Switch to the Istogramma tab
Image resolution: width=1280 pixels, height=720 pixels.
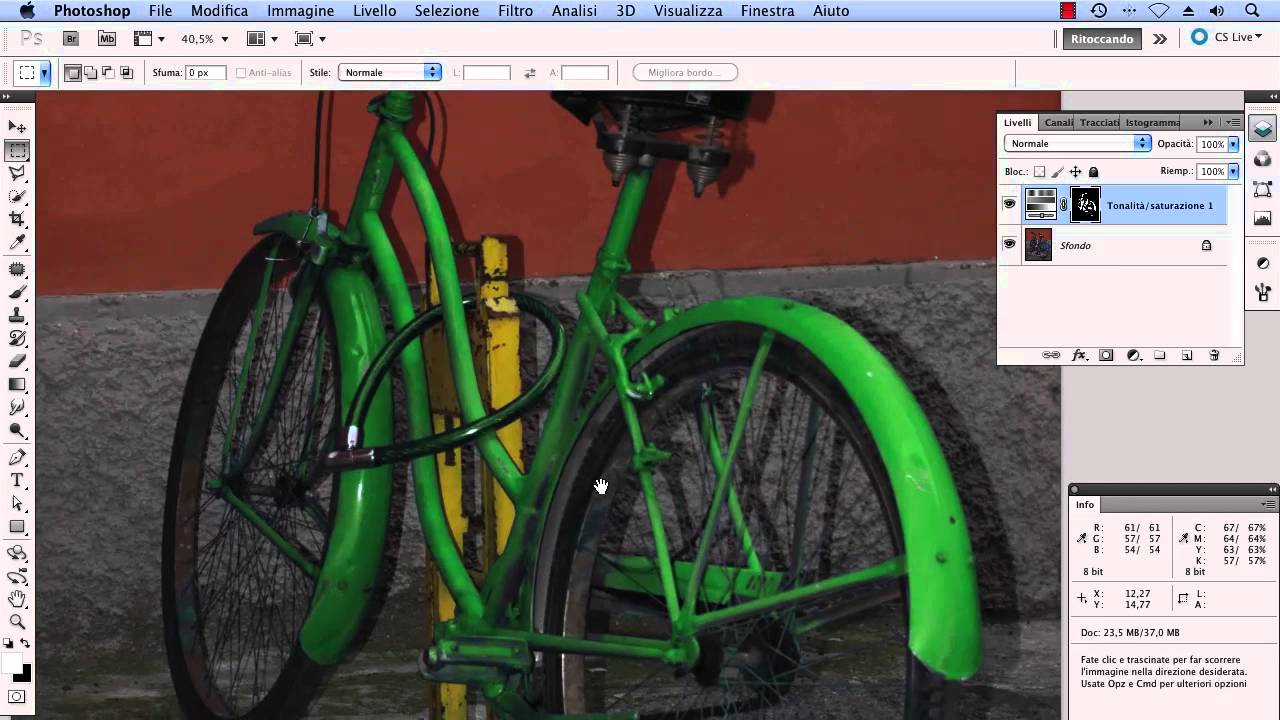point(1152,122)
